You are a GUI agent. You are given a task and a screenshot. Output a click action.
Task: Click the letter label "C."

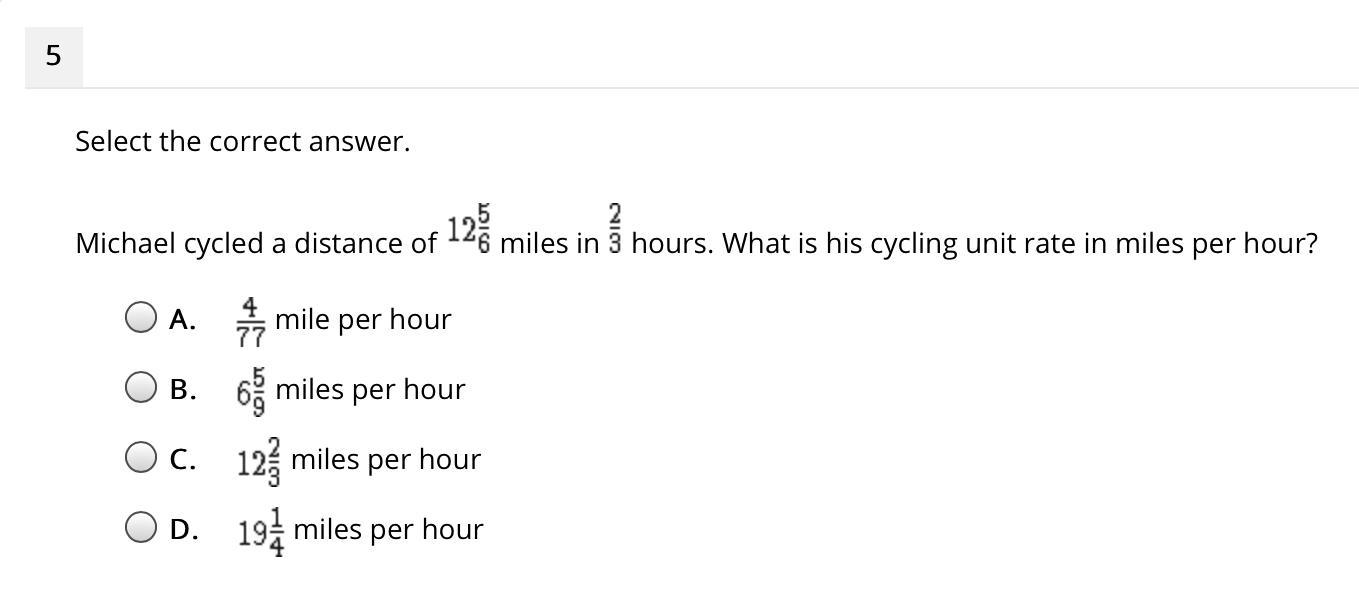(x=182, y=459)
